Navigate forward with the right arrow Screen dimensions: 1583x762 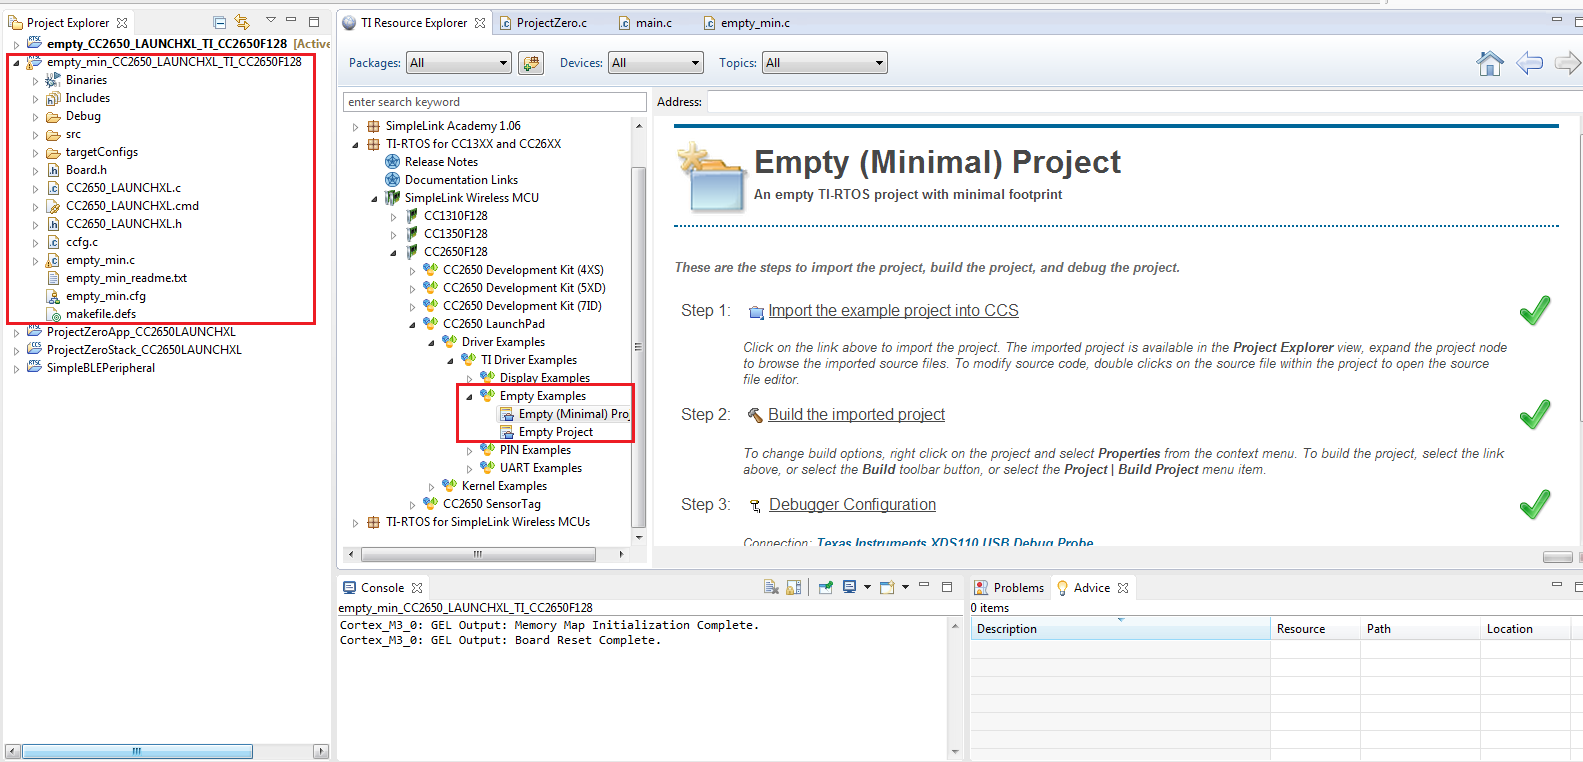pyautogui.click(x=1567, y=63)
